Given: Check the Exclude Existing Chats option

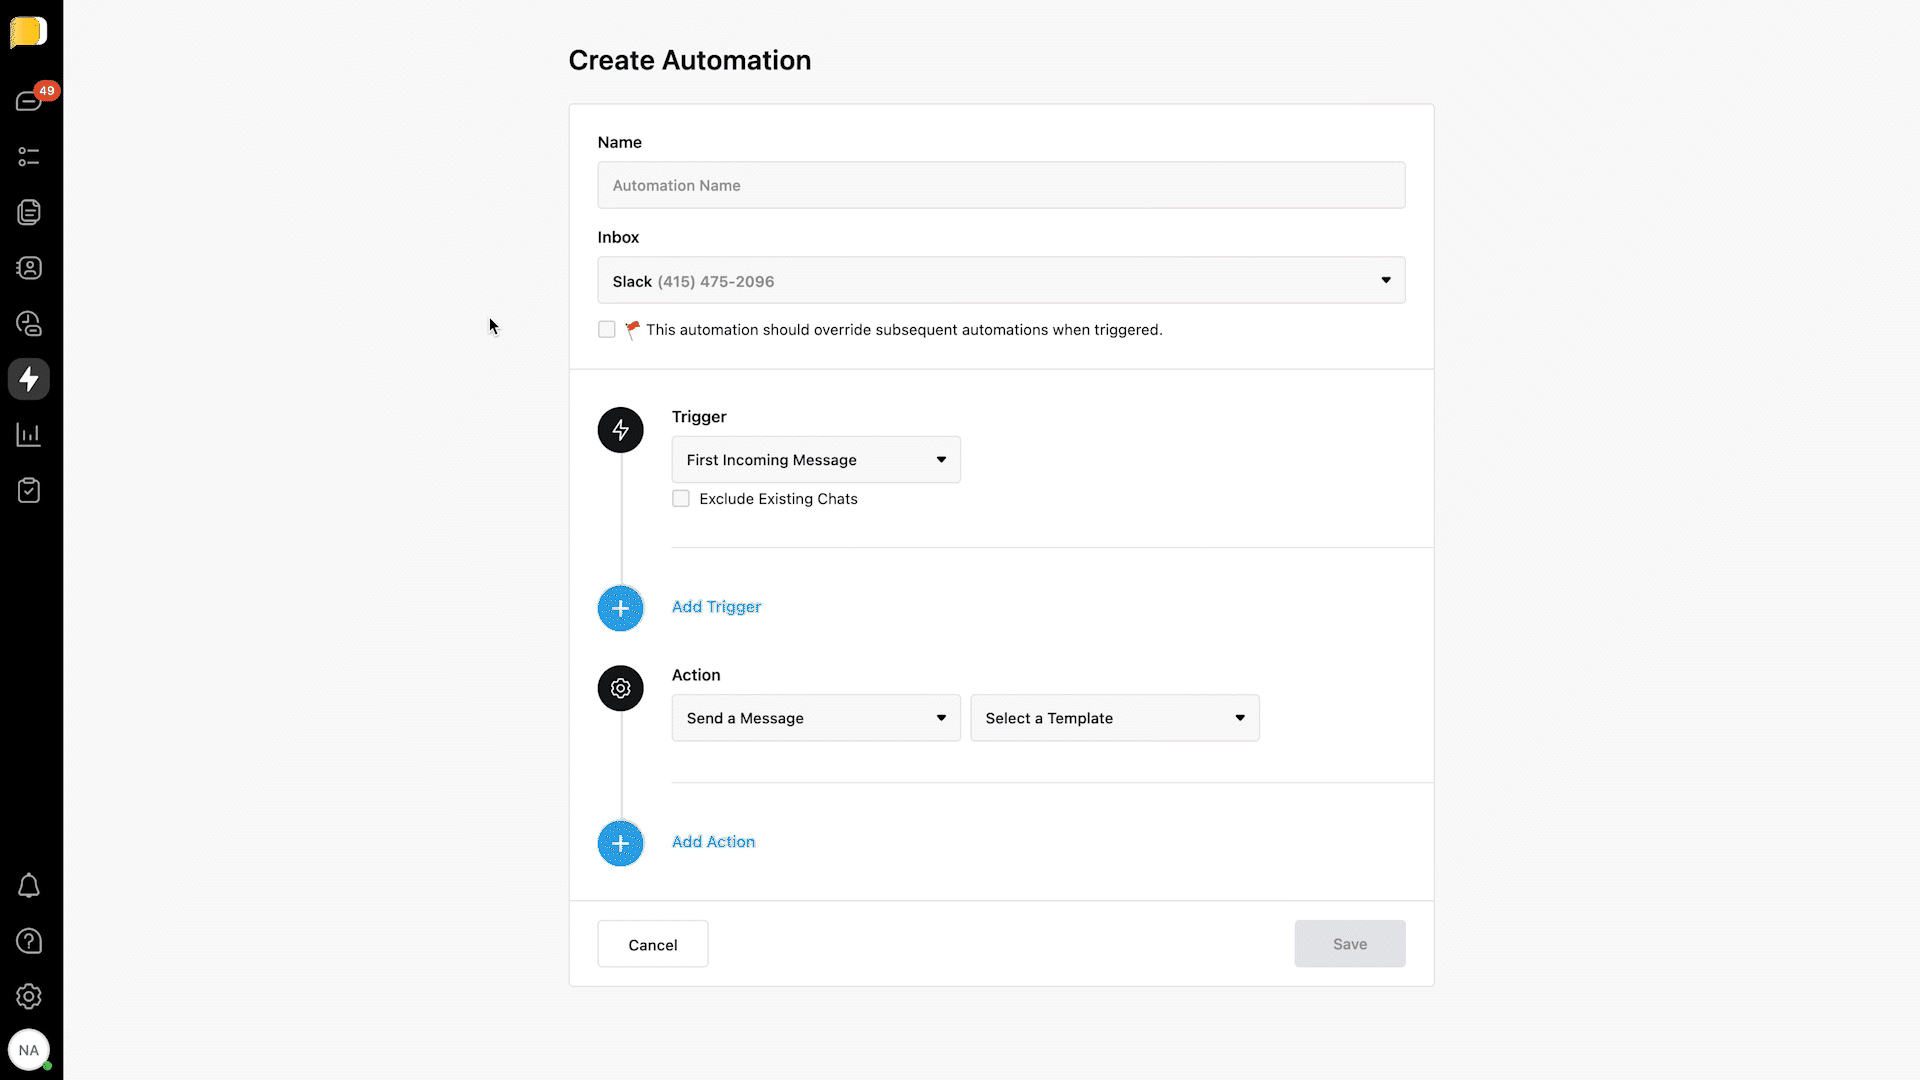Looking at the screenshot, I should (681, 498).
